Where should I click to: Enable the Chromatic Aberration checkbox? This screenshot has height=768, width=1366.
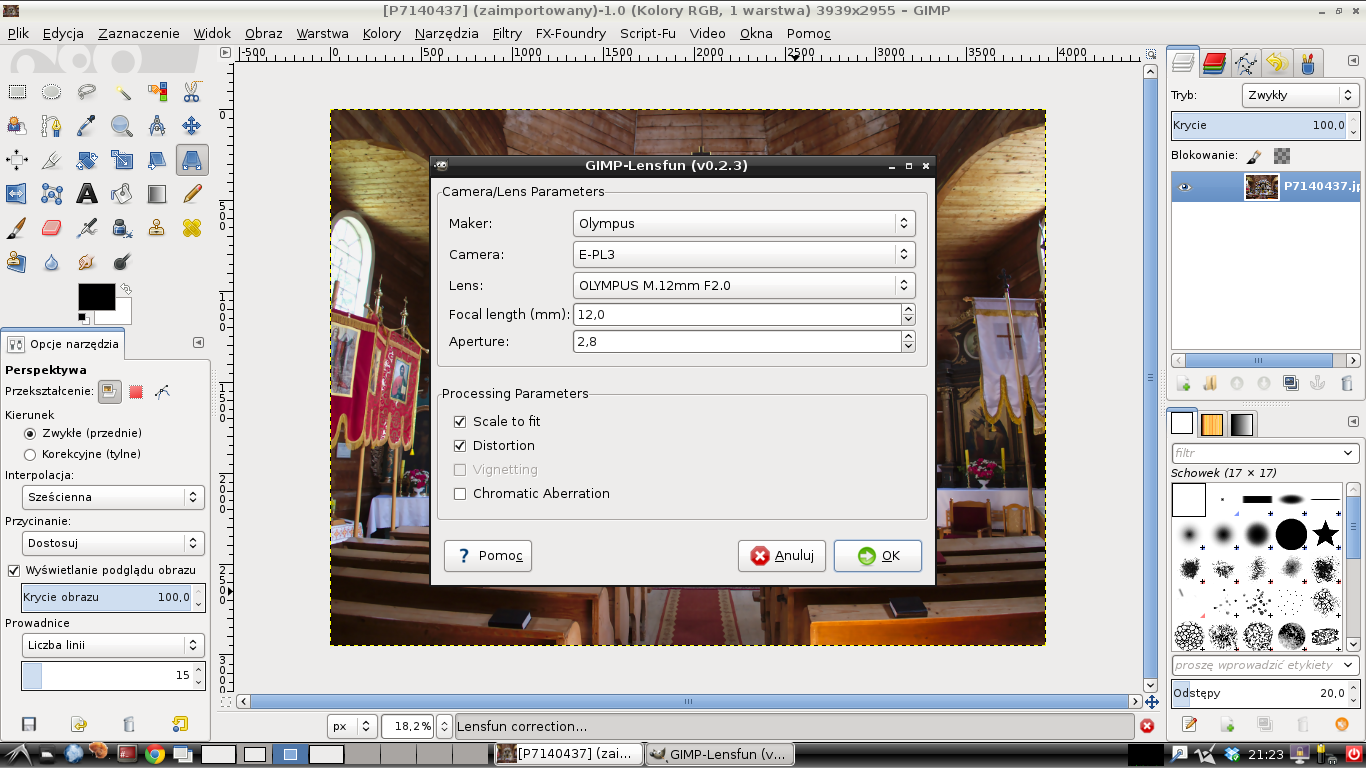point(460,494)
